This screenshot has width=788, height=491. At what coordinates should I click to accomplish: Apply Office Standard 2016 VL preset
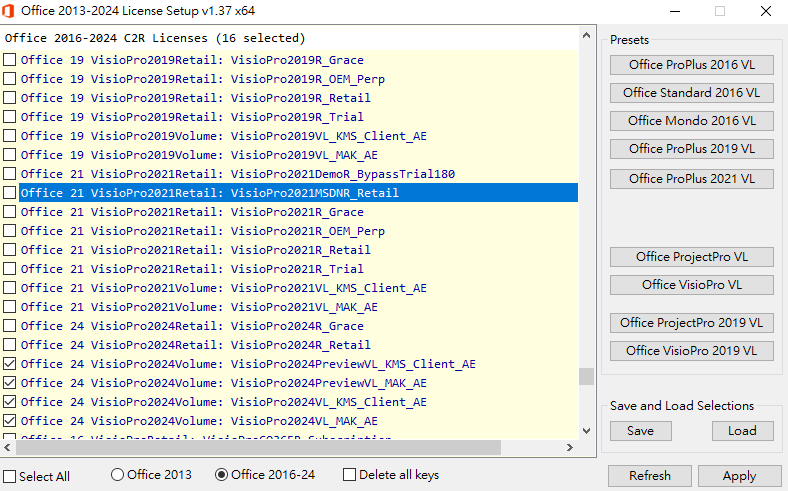tap(692, 93)
